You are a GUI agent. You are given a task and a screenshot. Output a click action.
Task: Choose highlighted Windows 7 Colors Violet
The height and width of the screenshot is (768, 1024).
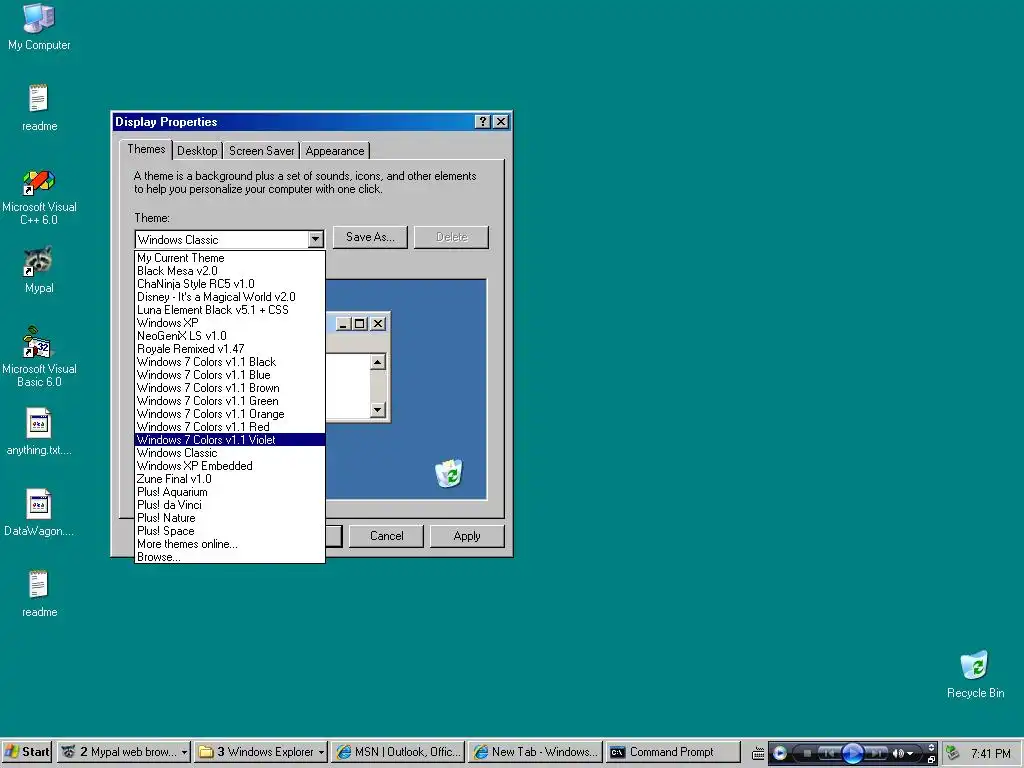[230, 440]
